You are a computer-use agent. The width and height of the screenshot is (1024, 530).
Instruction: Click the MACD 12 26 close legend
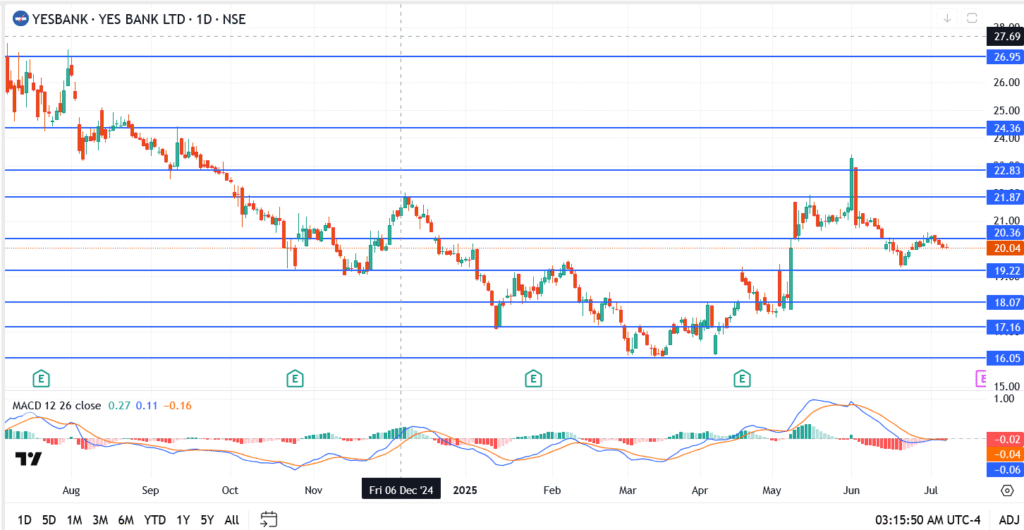pos(56,405)
